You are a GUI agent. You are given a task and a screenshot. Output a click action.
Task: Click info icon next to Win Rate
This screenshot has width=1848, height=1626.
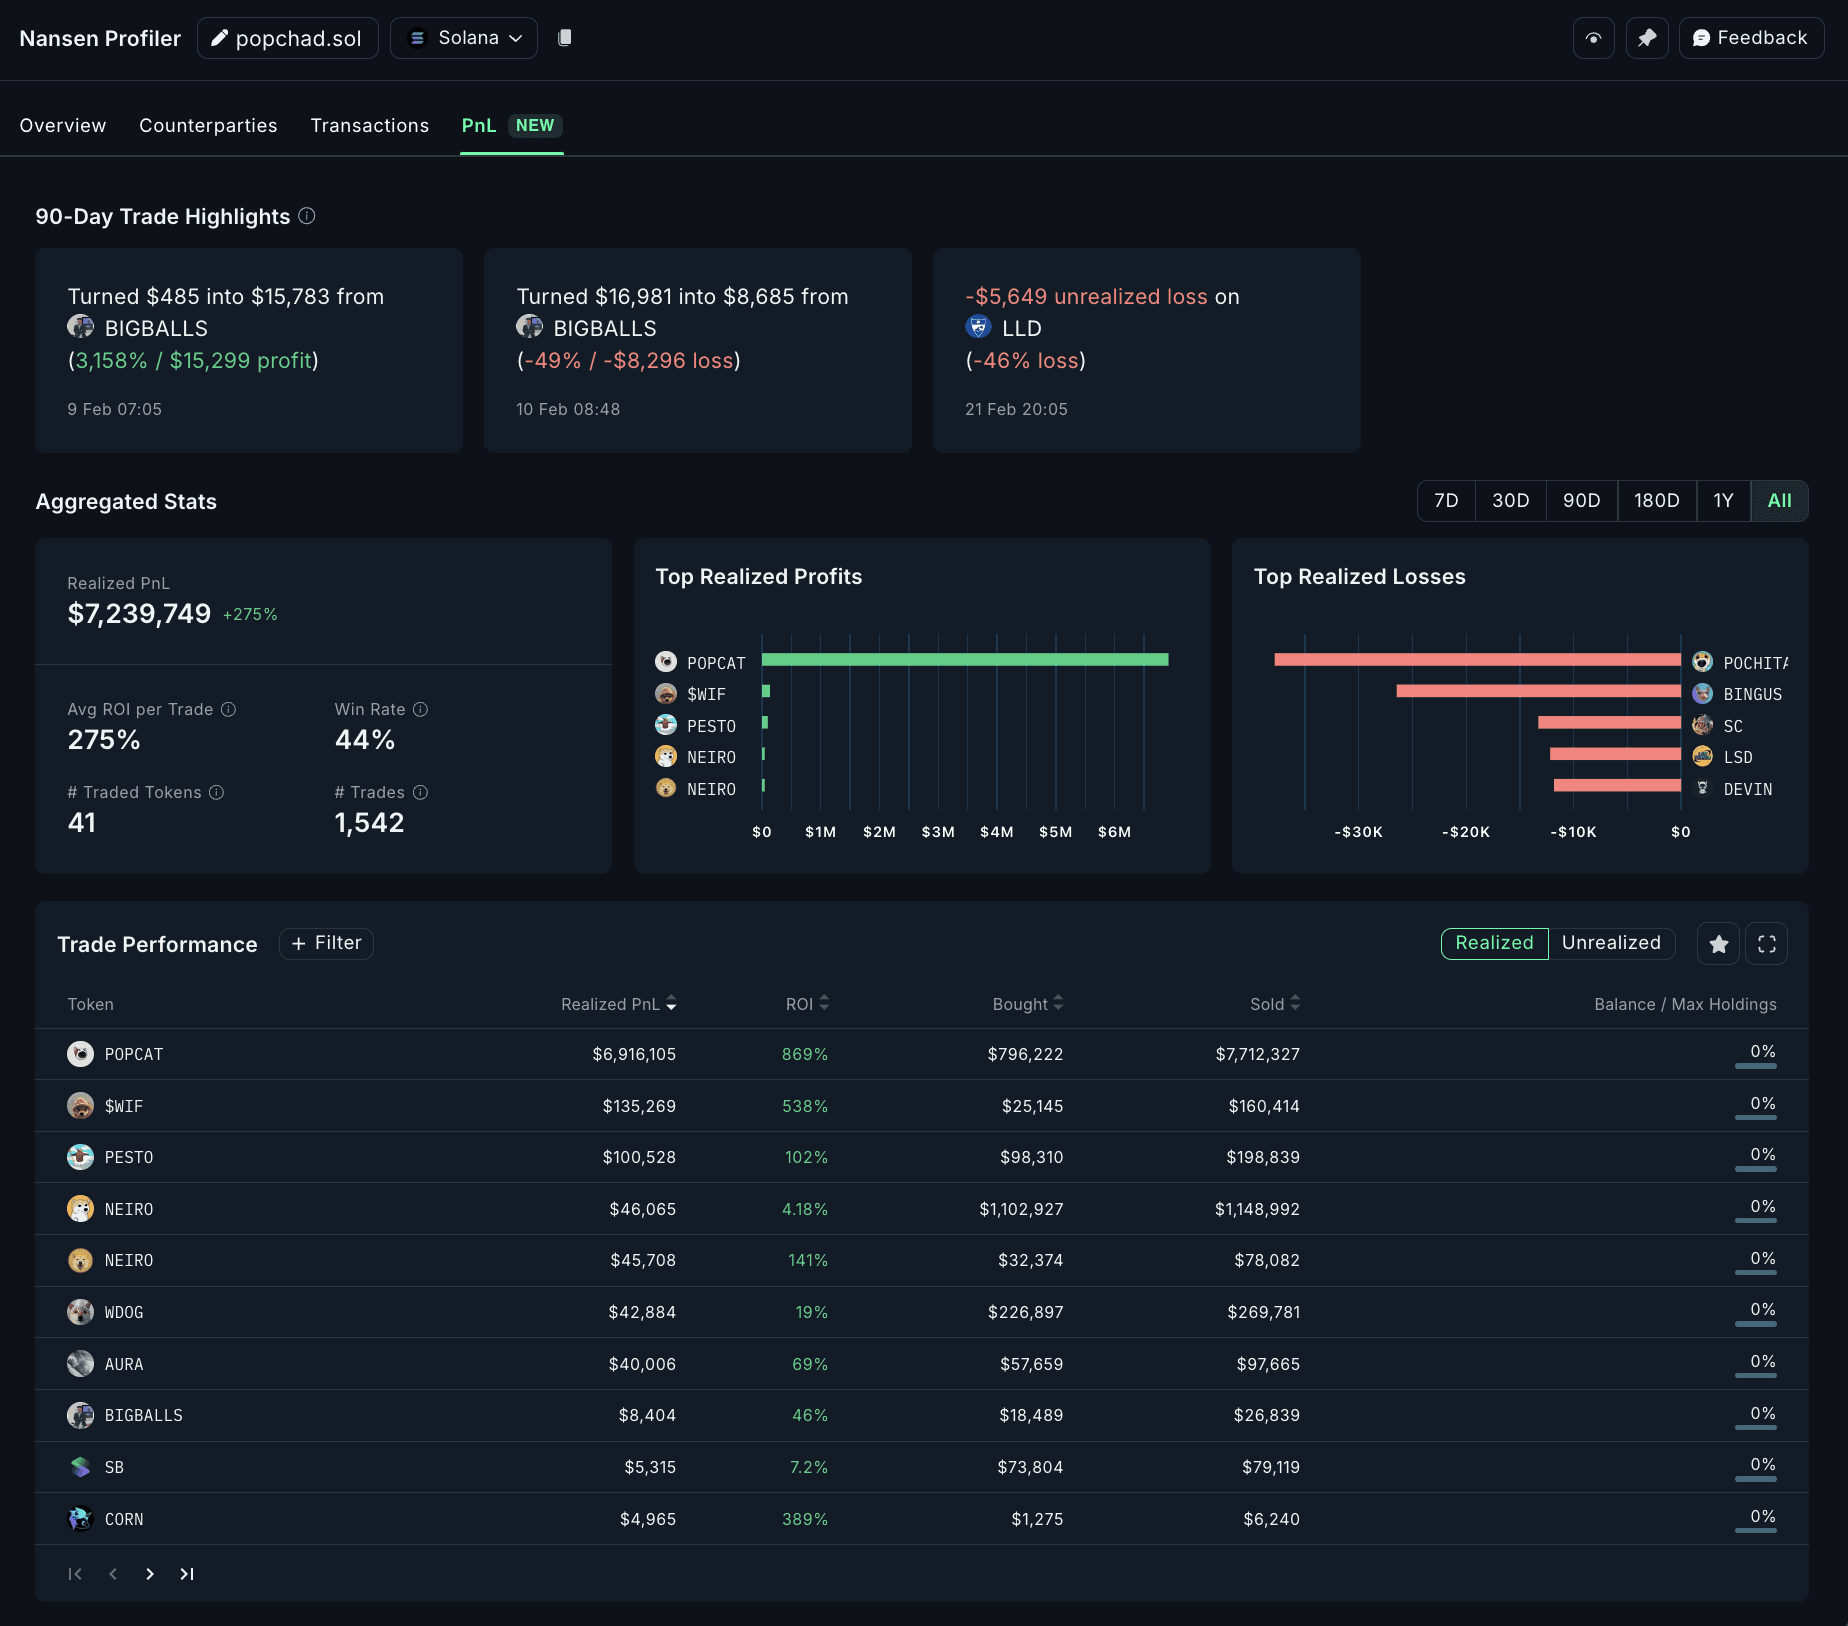pos(420,709)
